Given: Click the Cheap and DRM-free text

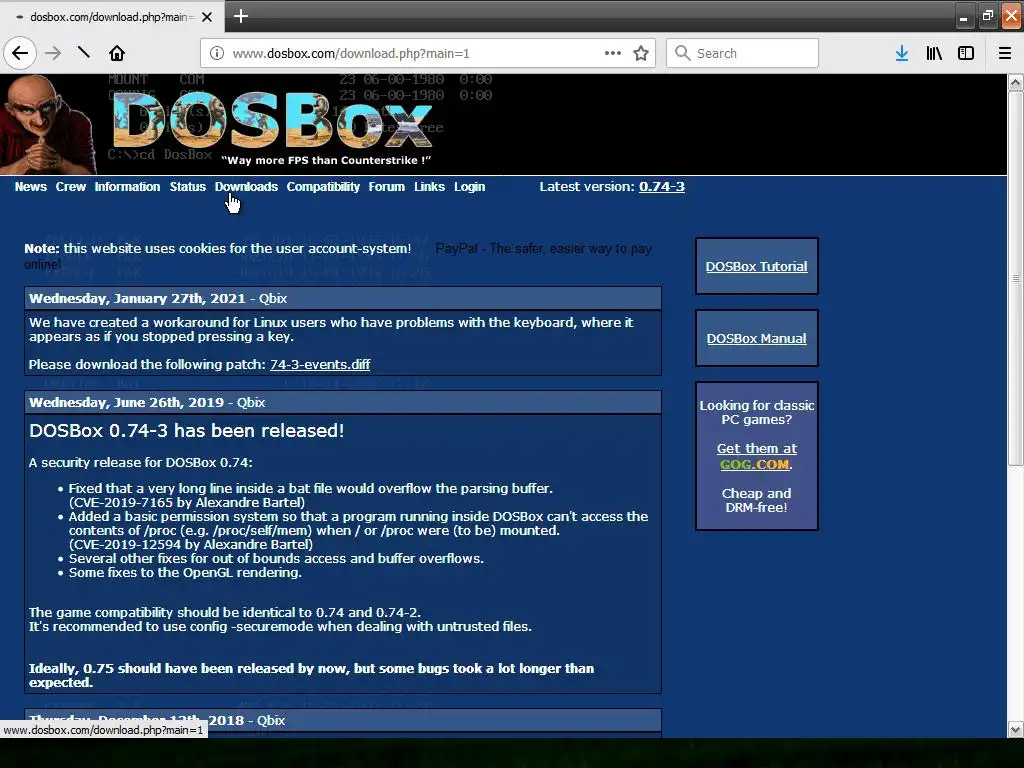Looking at the screenshot, I should click(756, 500).
